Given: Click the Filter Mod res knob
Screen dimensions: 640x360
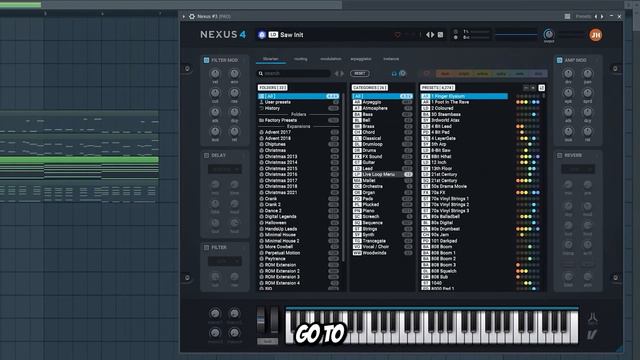Looking at the screenshot, I should [234, 93].
